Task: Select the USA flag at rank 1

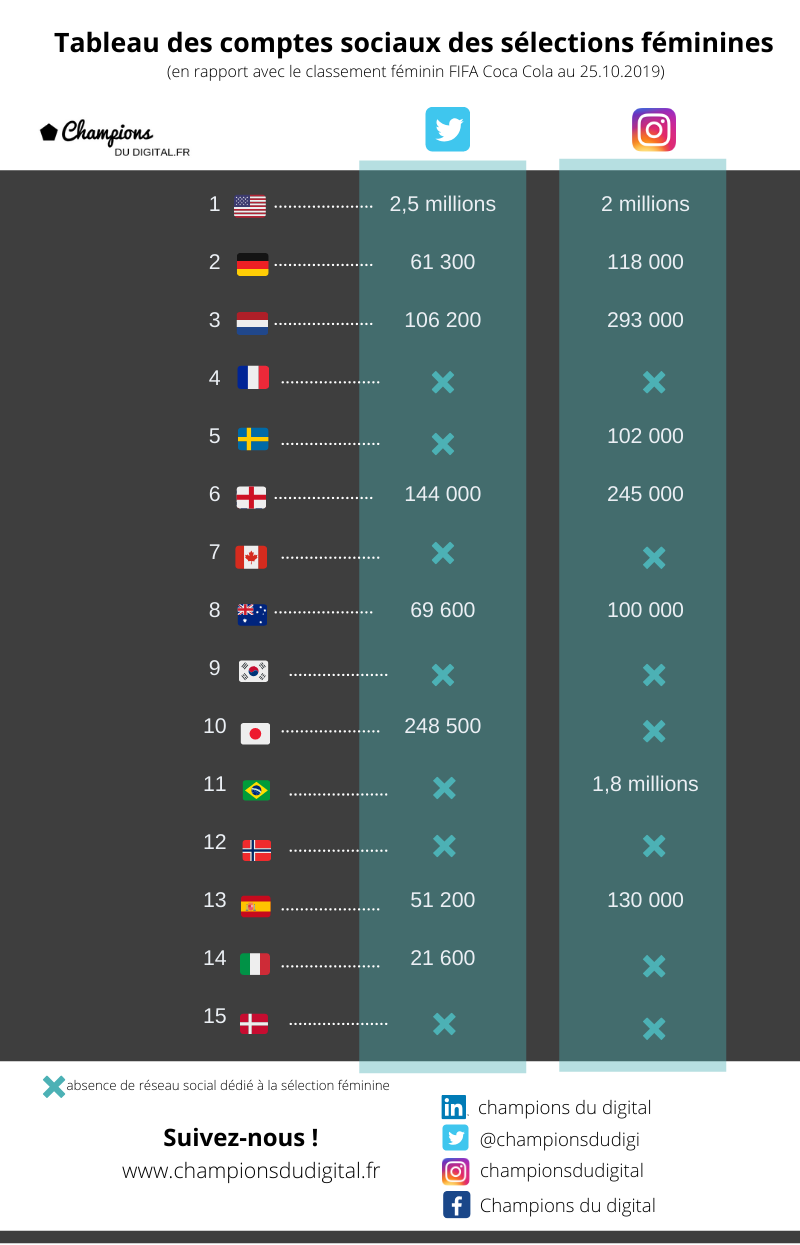Action: [x=250, y=206]
